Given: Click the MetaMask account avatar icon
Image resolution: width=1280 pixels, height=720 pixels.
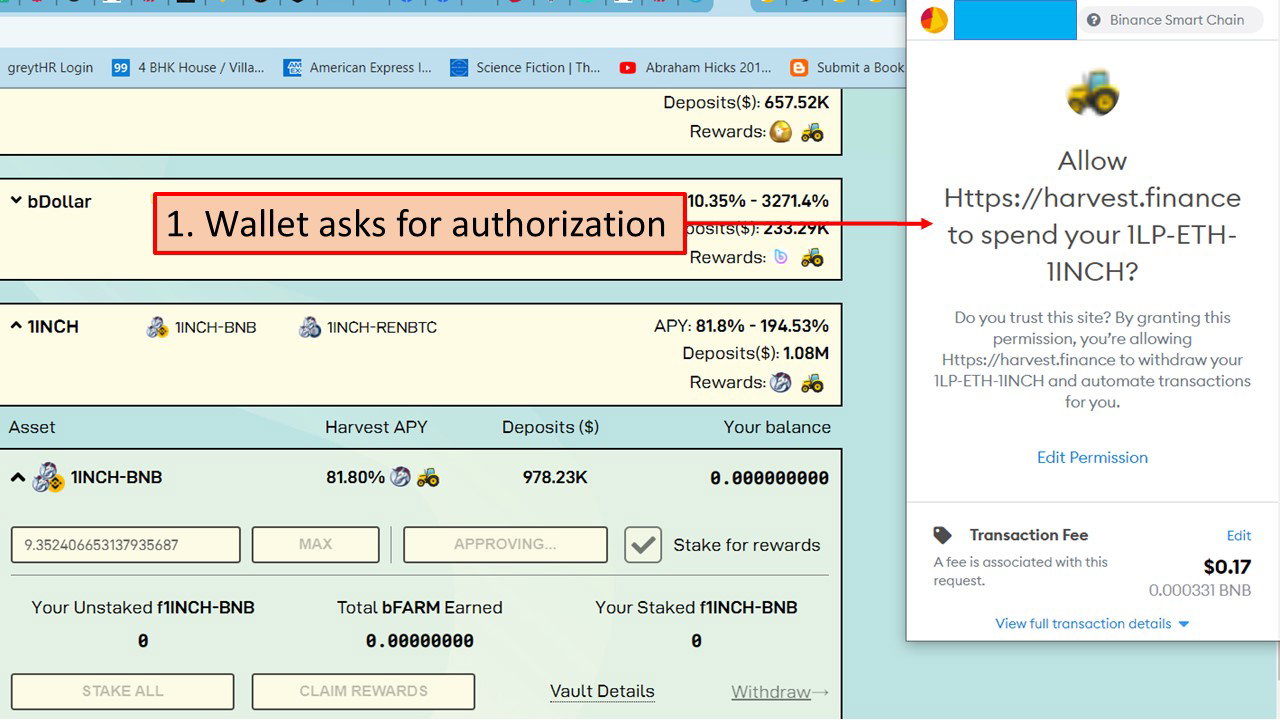Looking at the screenshot, I should tap(934, 20).
